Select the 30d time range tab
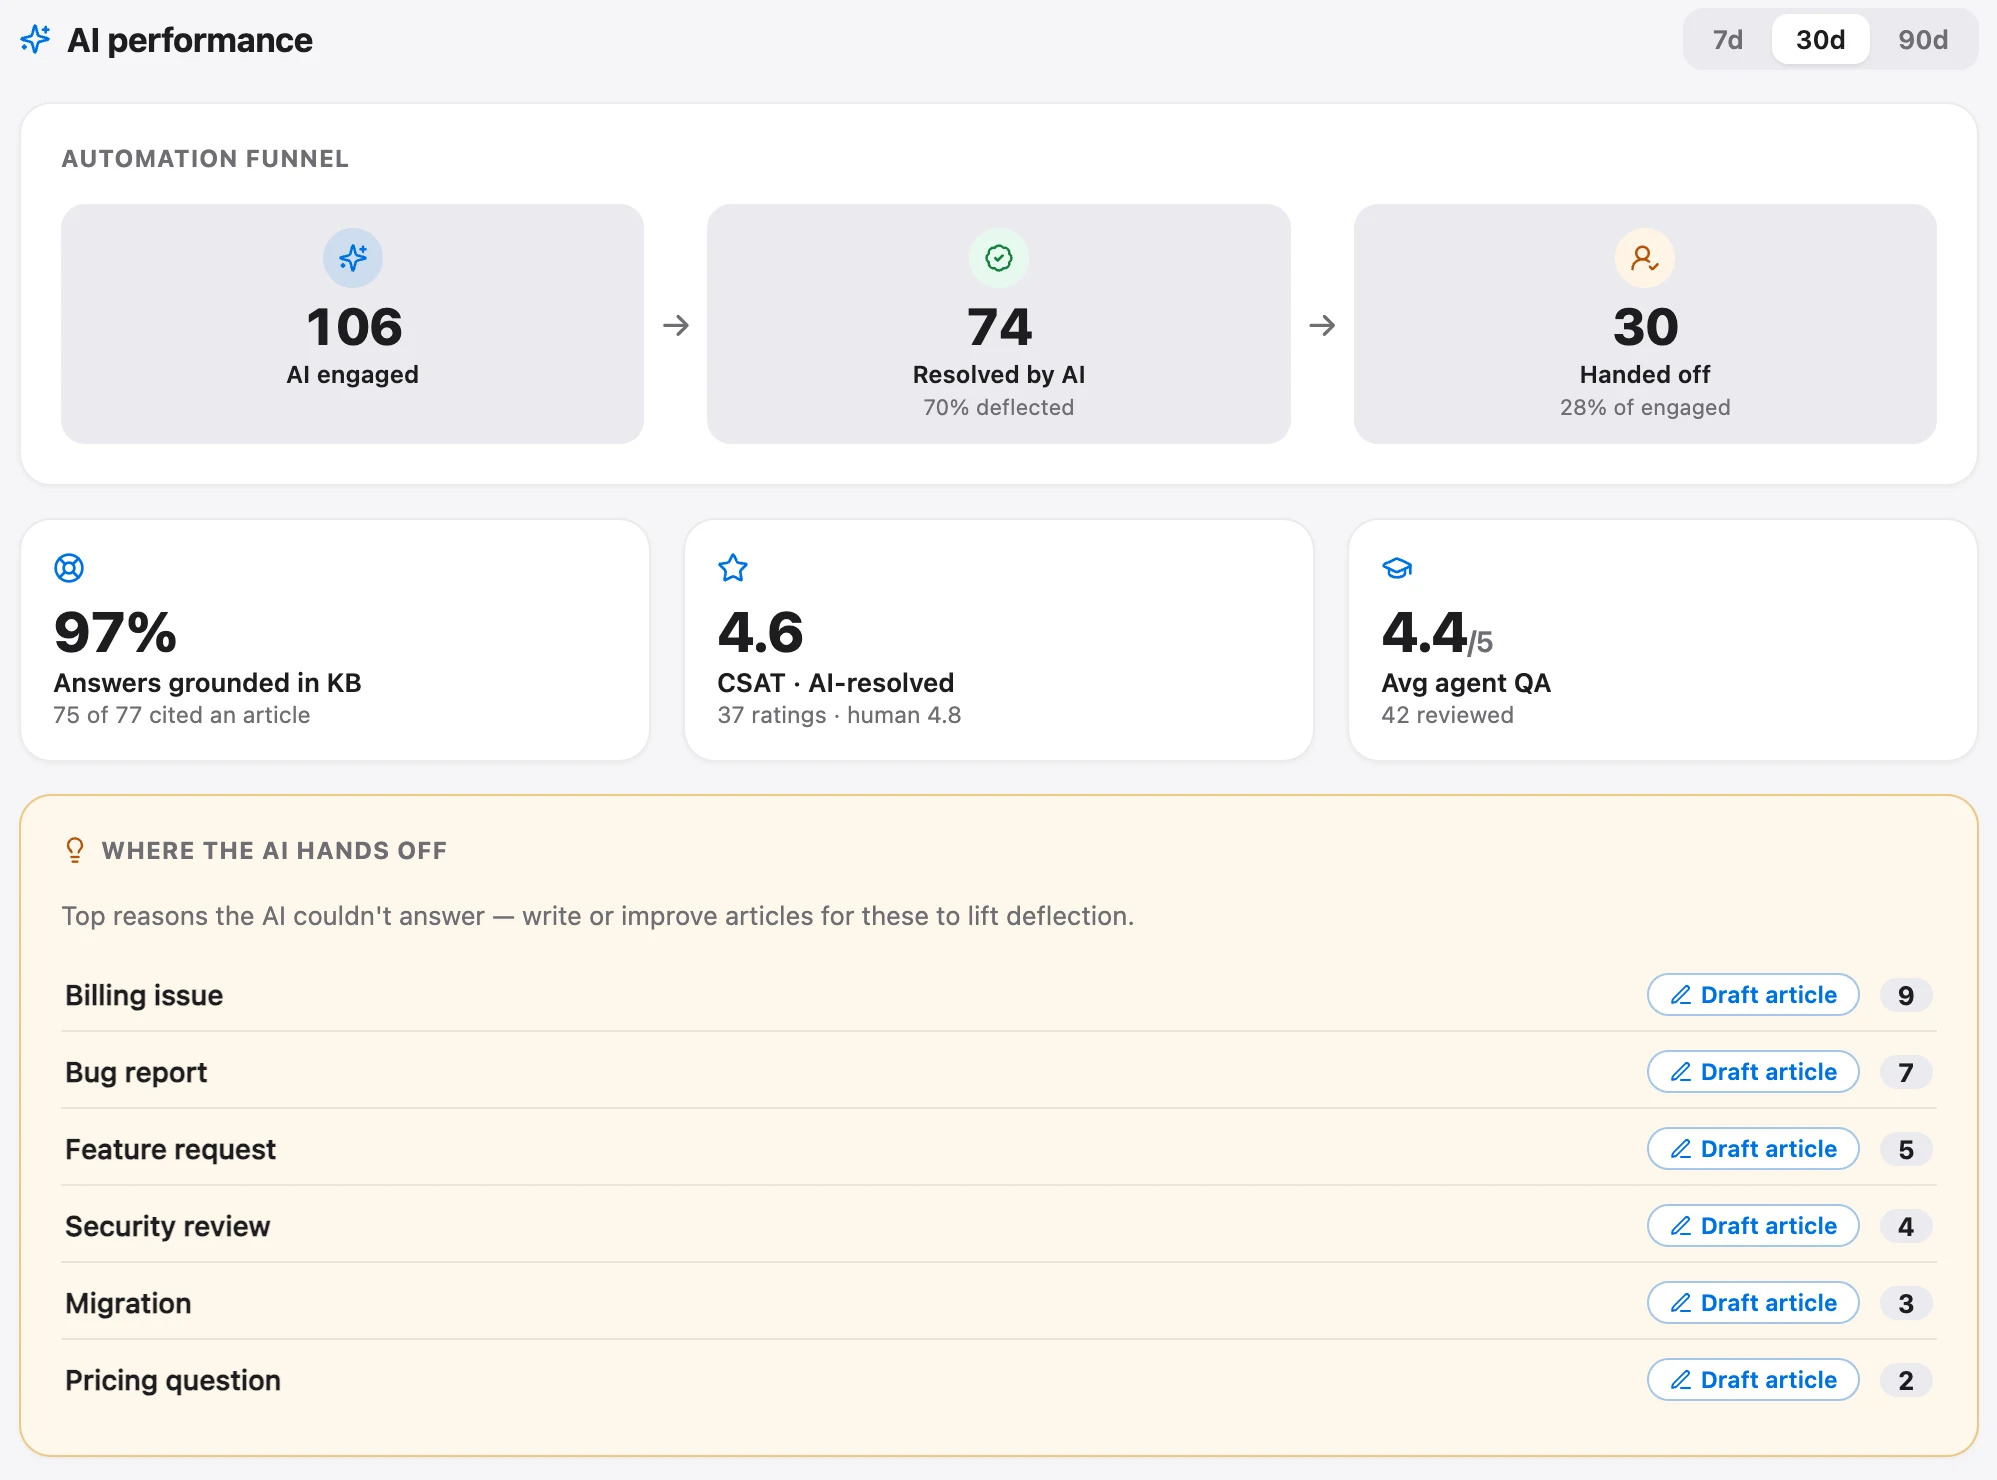1997x1480 pixels. [x=1820, y=40]
